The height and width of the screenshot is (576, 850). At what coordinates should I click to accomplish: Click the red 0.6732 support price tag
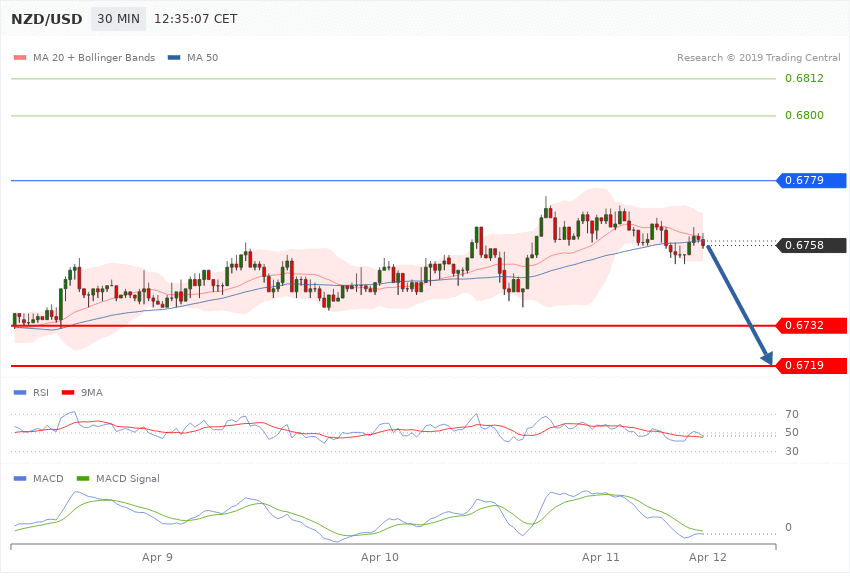click(811, 325)
